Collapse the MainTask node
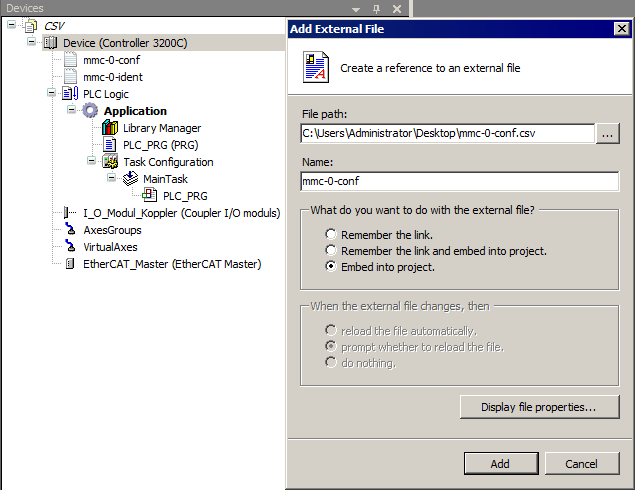This screenshot has width=635, height=490. pyautogui.click(x=111, y=177)
